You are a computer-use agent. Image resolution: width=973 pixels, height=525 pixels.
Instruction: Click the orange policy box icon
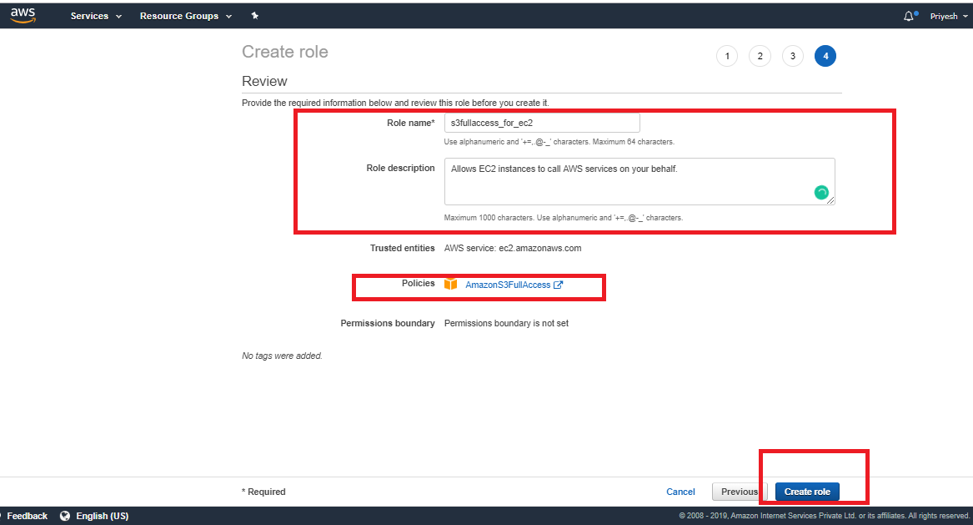(x=451, y=284)
